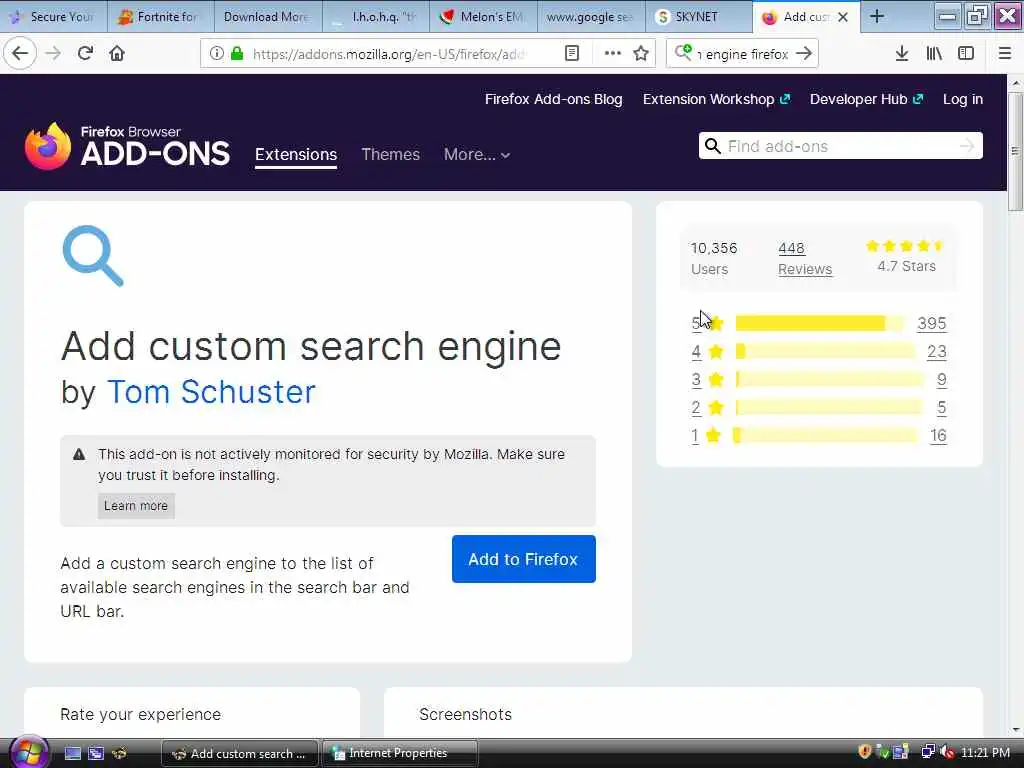This screenshot has height=768, width=1024.
Task: Switch to Fortnite tab
Action: coord(161,17)
